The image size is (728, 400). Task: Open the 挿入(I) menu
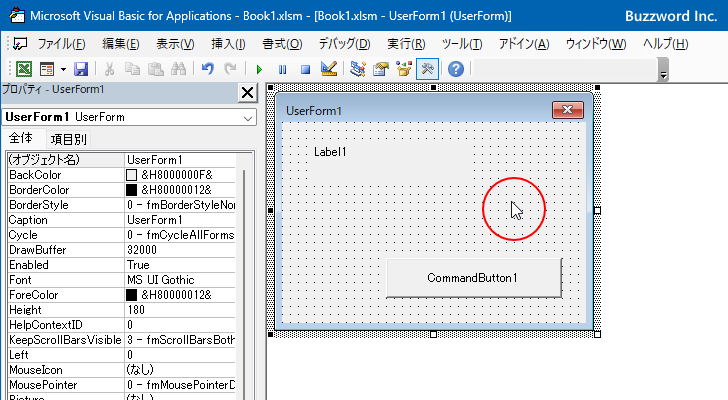pos(228,44)
